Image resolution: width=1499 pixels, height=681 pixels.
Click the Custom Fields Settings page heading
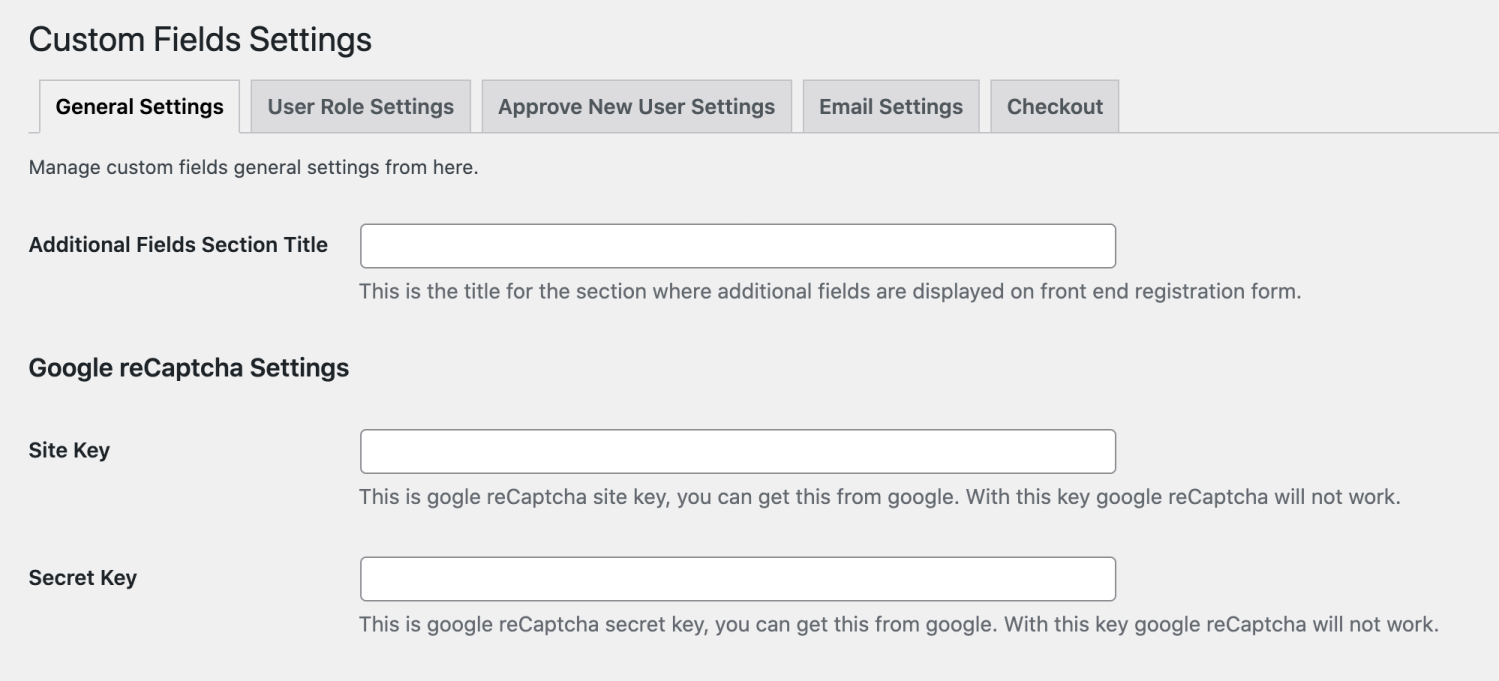(x=200, y=40)
